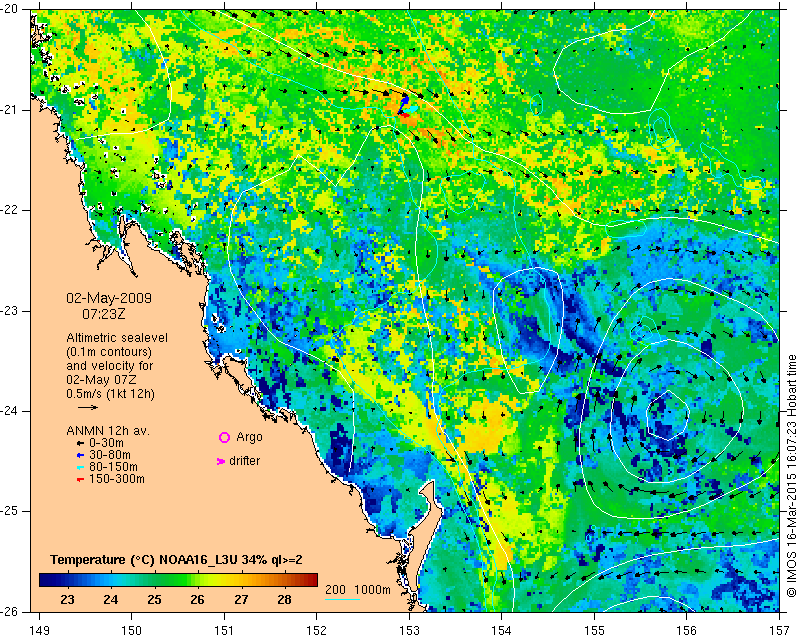Click the red 150-300m arrow legend symbol

point(80,479)
